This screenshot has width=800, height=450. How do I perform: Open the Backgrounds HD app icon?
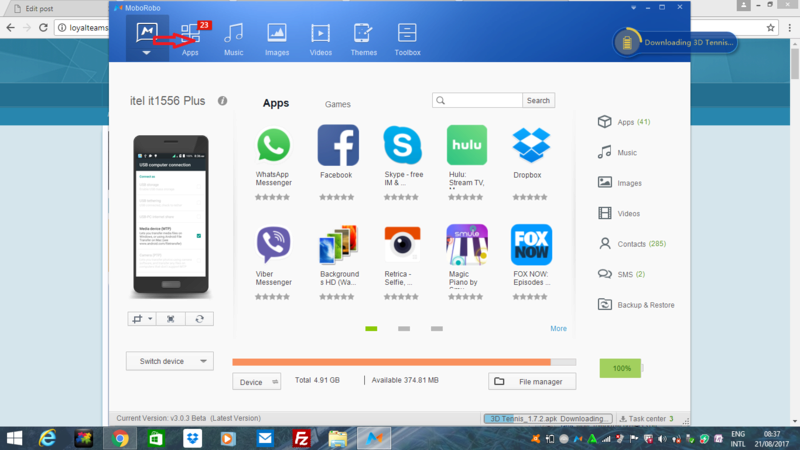coord(338,245)
